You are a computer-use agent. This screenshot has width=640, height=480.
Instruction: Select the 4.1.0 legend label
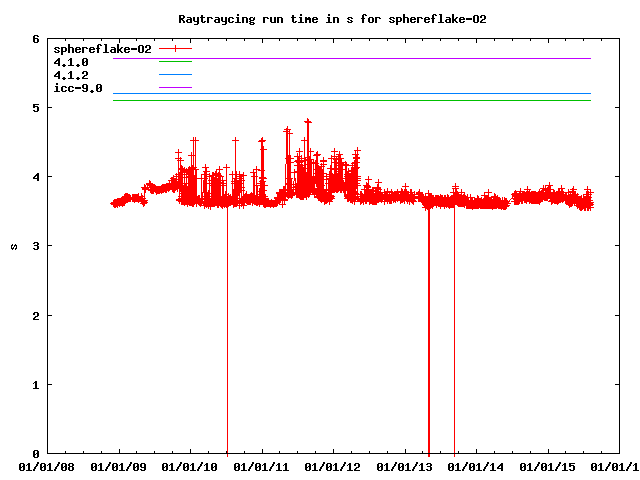(71, 62)
